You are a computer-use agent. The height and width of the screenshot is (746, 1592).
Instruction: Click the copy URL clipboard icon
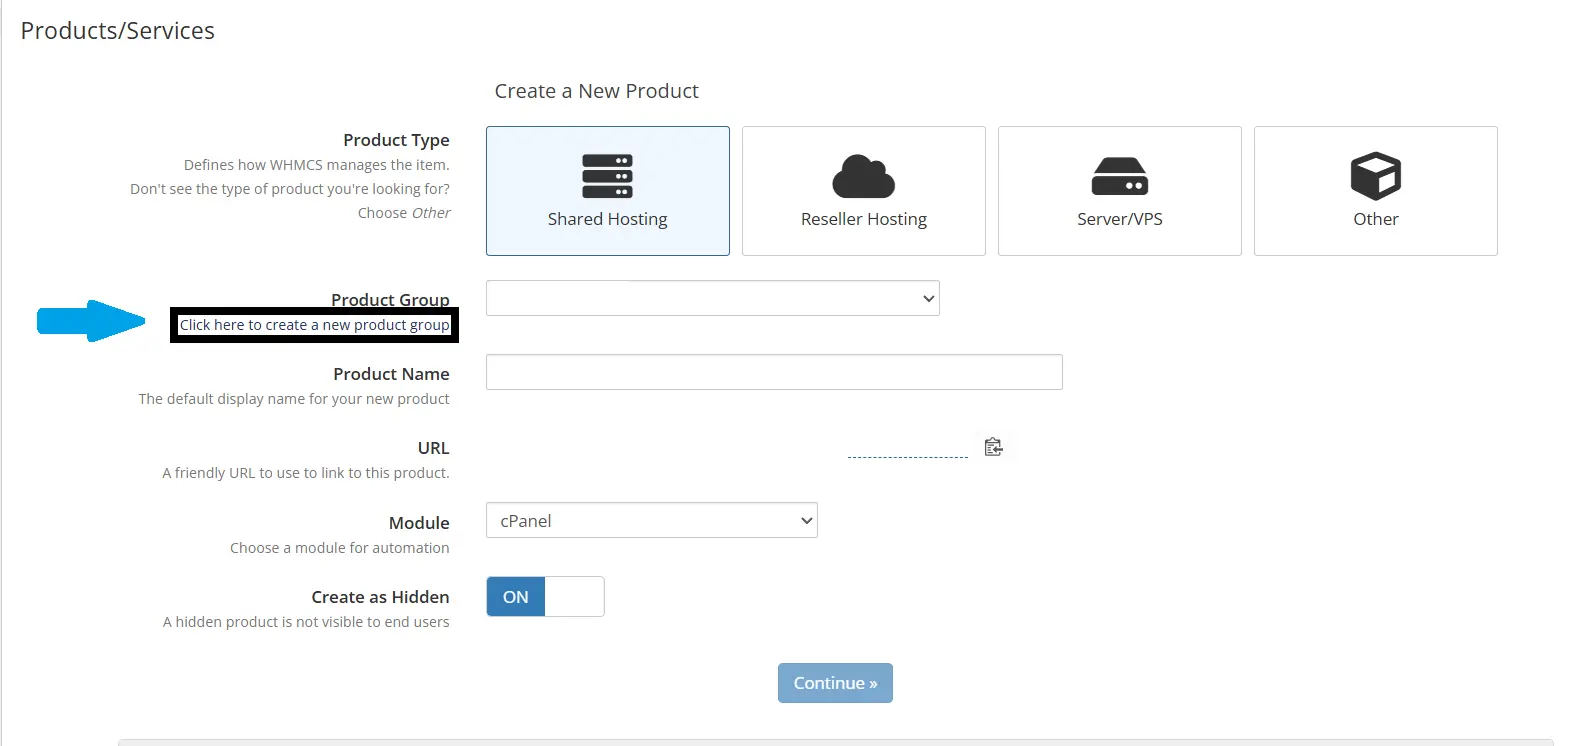tap(993, 447)
